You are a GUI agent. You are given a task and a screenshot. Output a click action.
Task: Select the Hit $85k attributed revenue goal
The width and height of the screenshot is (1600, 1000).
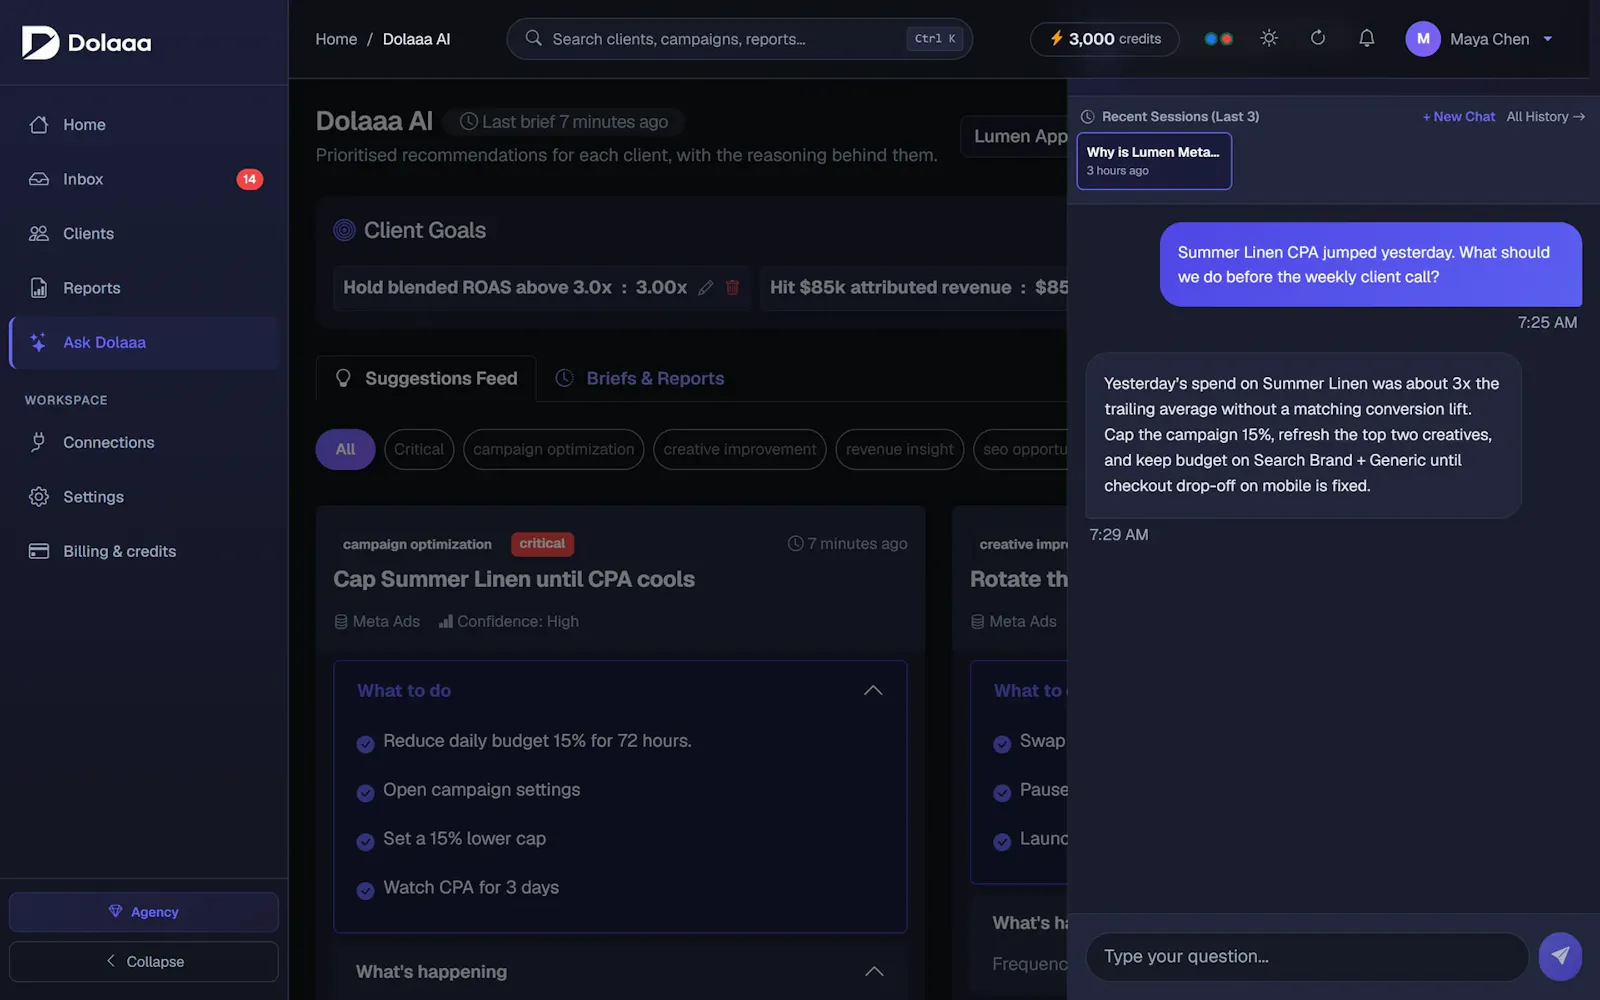tap(914, 288)
